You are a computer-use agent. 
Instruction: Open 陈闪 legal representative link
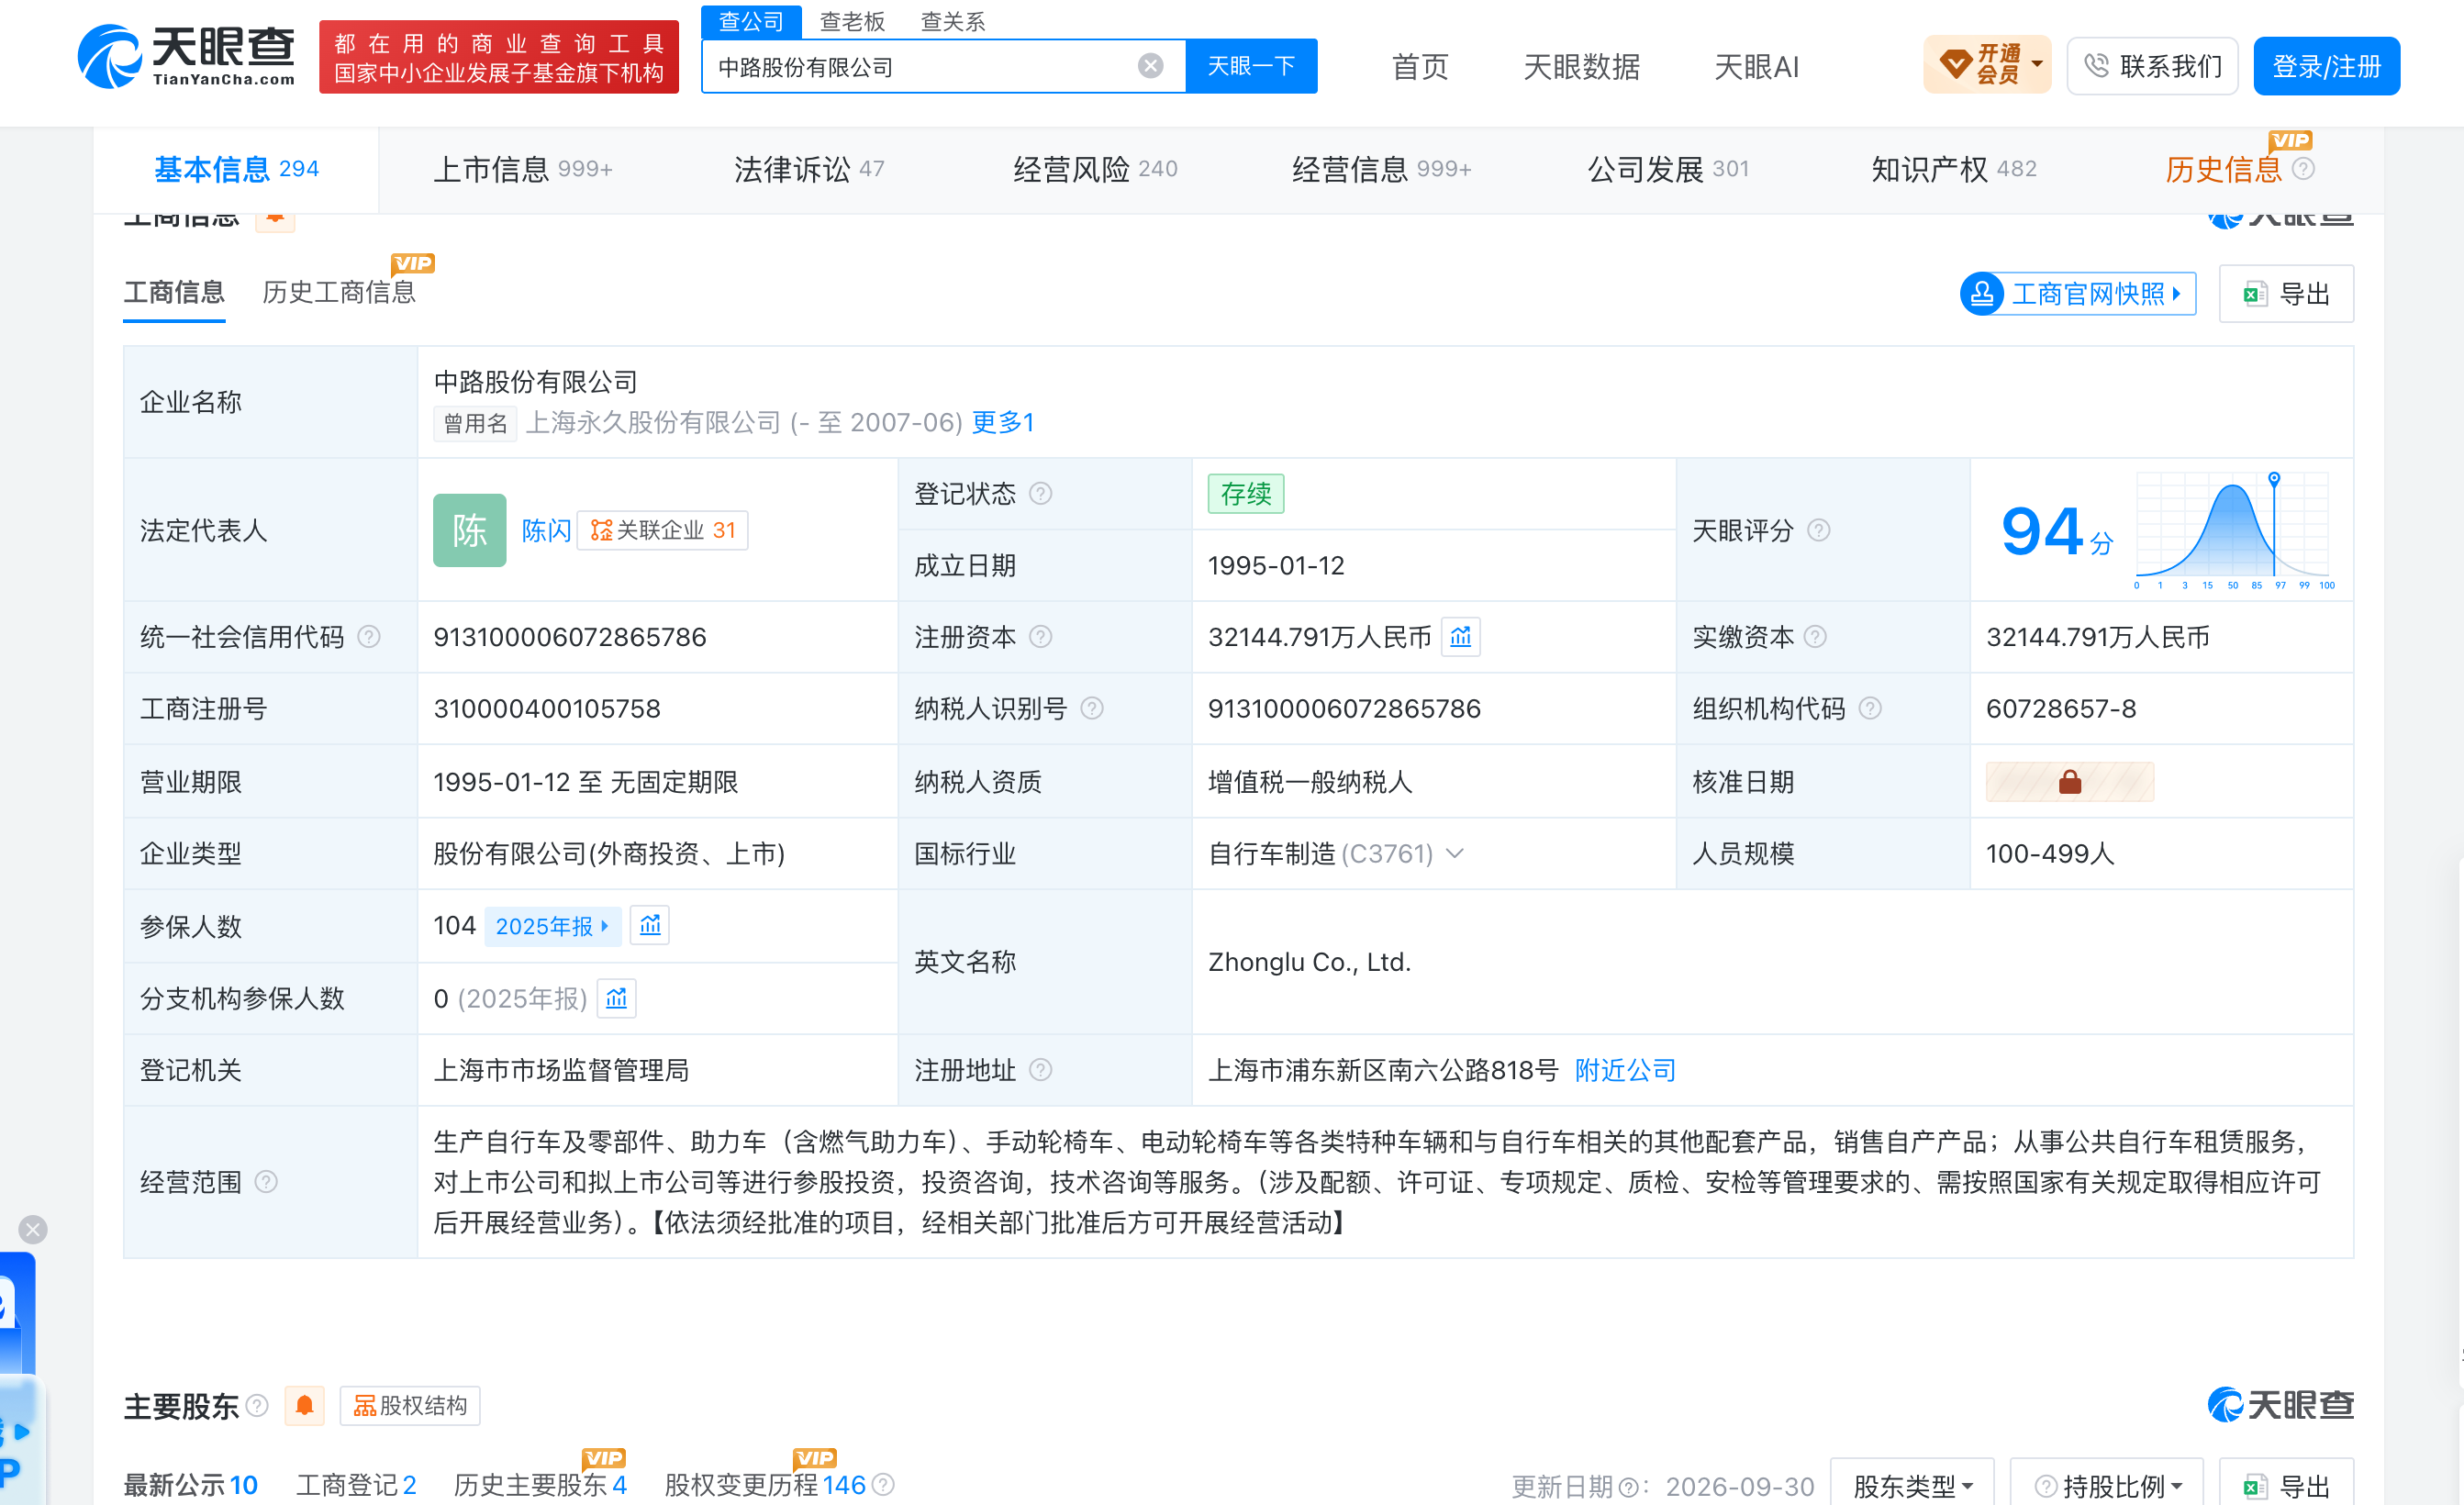click(546, 530)
